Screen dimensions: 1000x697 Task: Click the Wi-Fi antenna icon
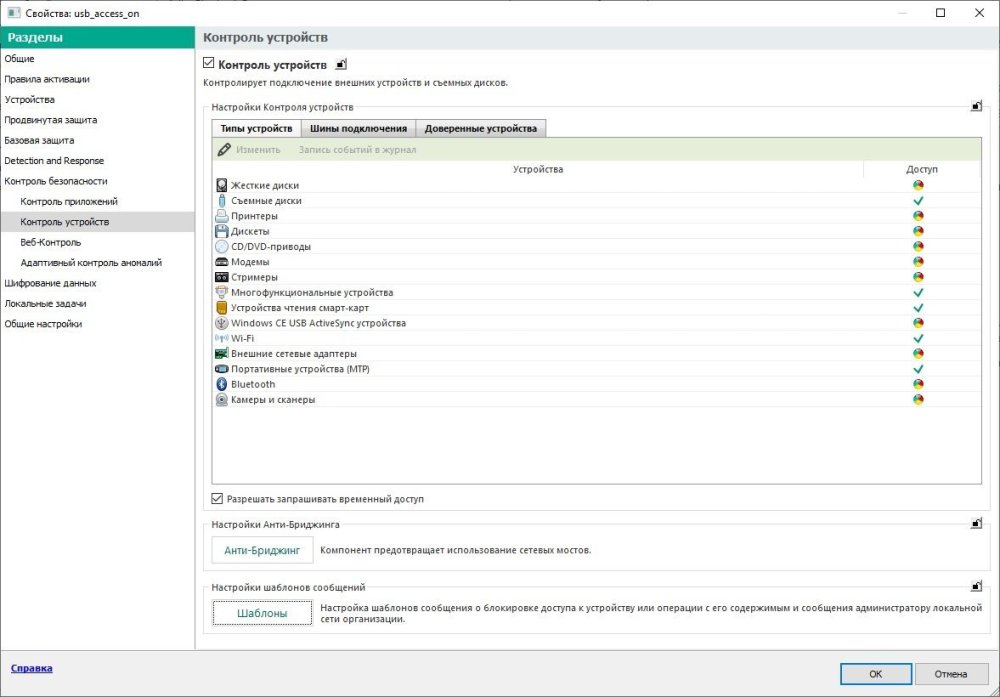click(x=221, y=338)
